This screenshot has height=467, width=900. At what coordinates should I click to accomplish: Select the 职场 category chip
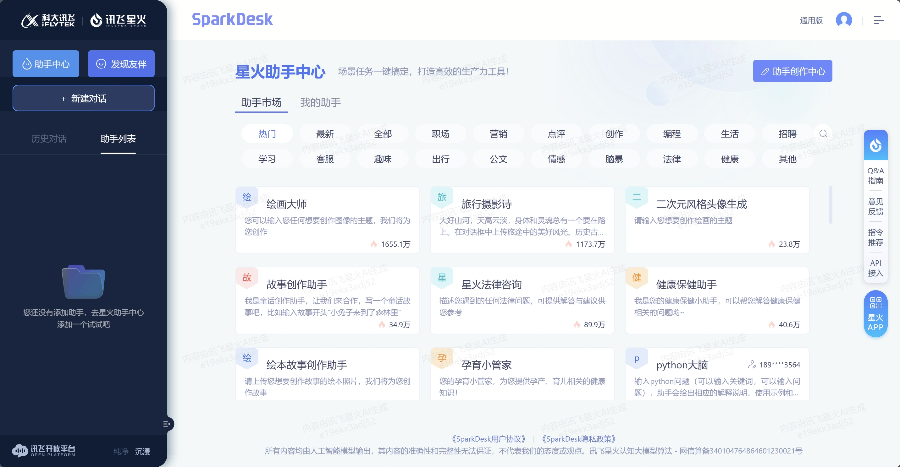point(440,134)
